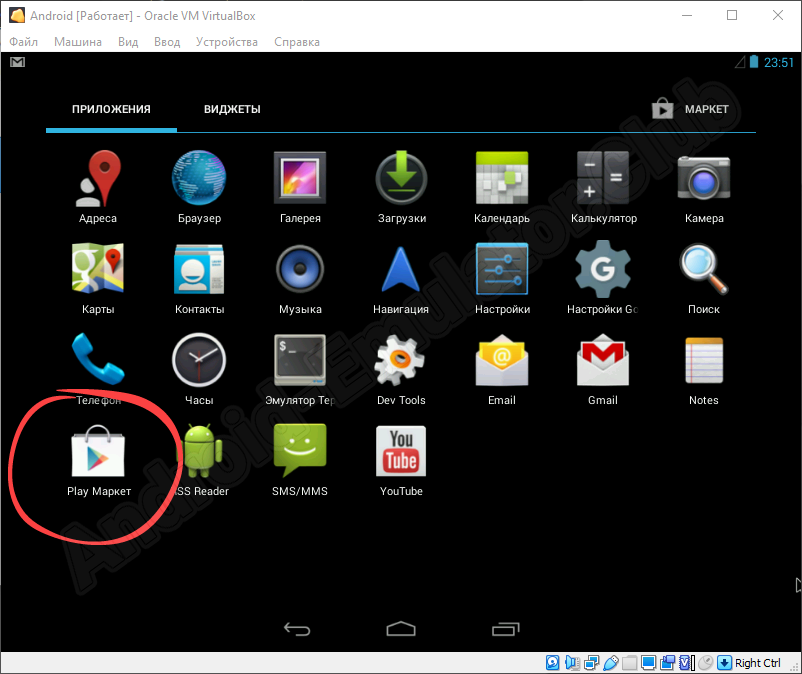
Task: Launch the YouTube app
Action: (x=401, y=460)
